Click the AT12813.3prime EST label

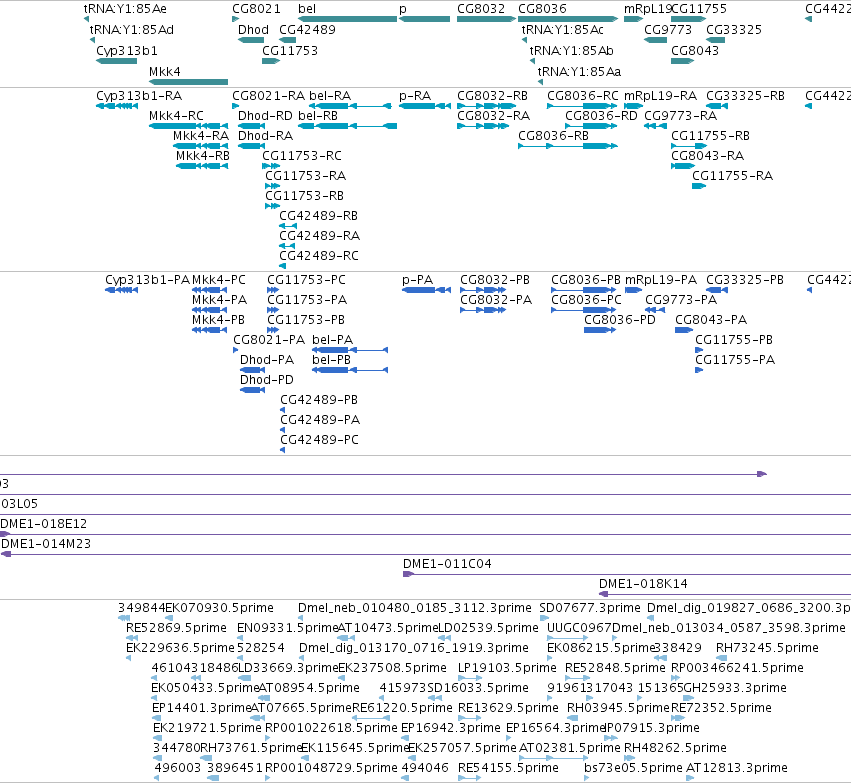pos(737,768)
